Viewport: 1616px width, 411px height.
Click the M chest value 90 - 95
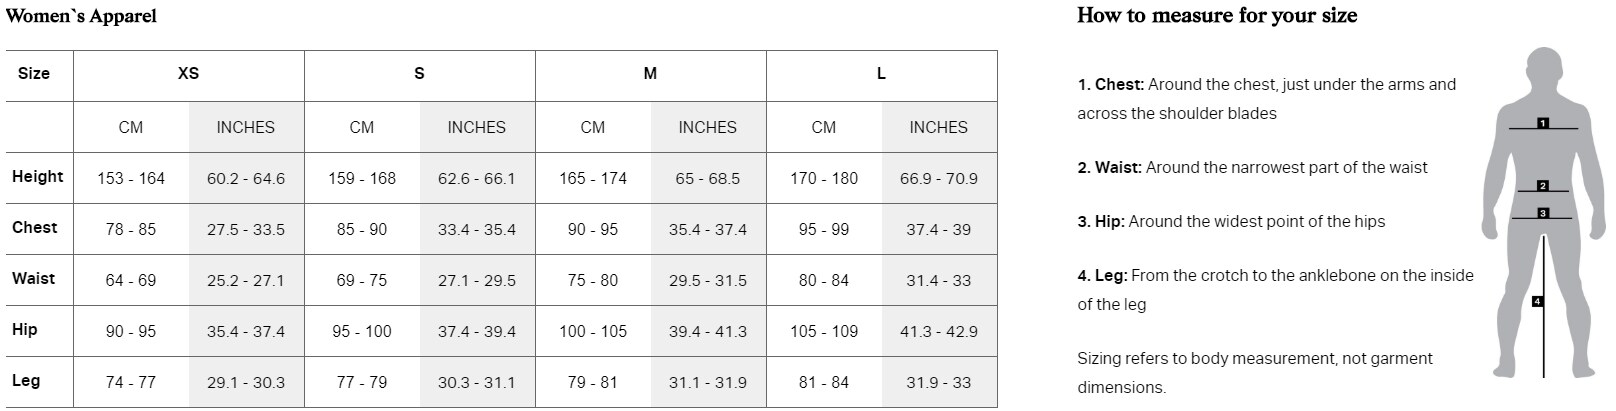(593, 230)
